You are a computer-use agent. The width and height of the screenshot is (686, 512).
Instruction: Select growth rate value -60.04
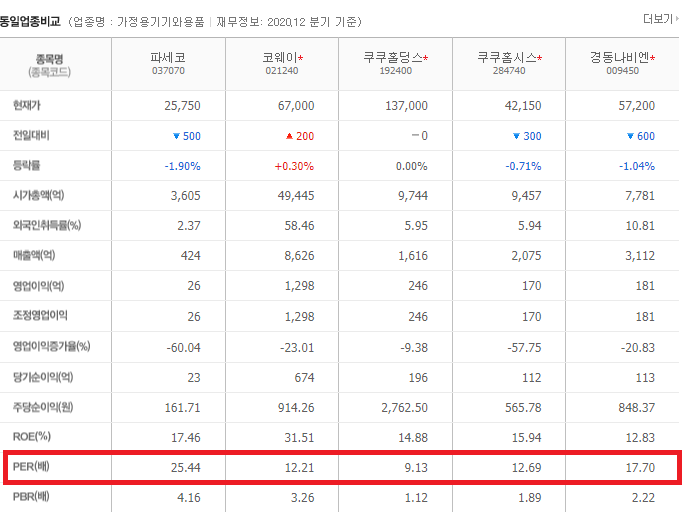click(183, 348)
